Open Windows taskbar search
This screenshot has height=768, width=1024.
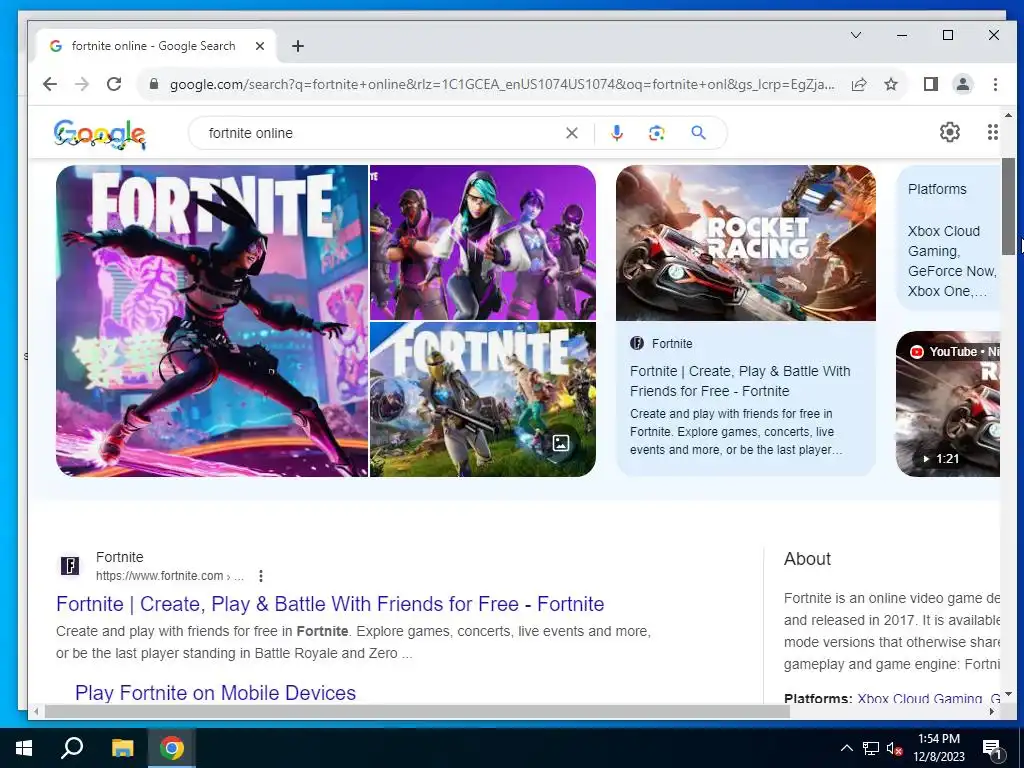72,748
